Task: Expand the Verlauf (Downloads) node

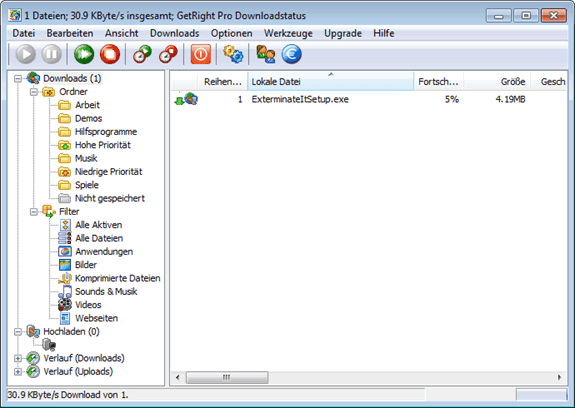Action: (x=18, y=358)
